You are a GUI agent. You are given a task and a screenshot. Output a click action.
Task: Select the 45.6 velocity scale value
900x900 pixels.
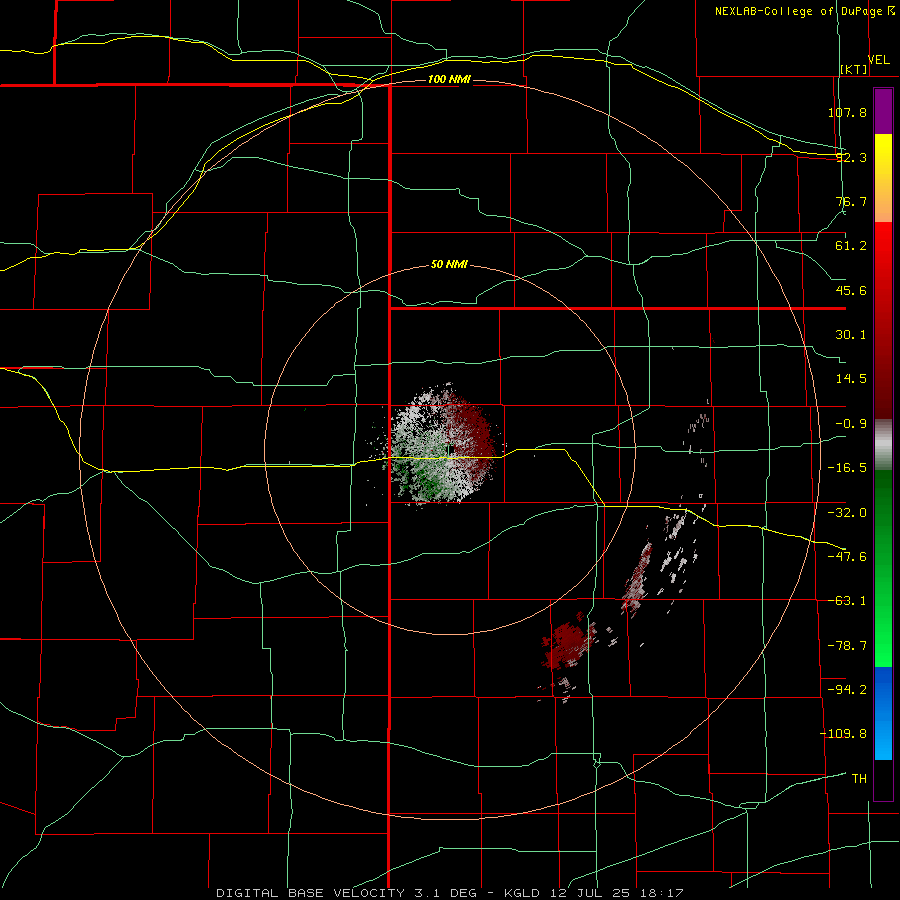coord(851,290)
